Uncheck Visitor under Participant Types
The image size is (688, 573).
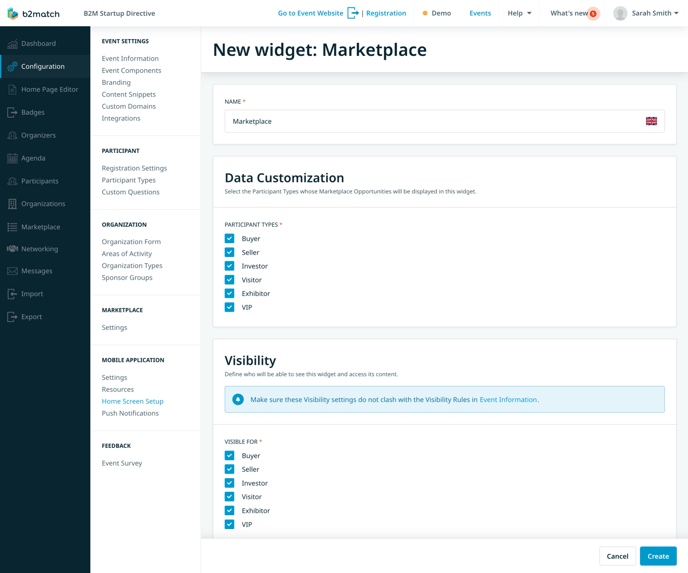(x=229, y=279)
